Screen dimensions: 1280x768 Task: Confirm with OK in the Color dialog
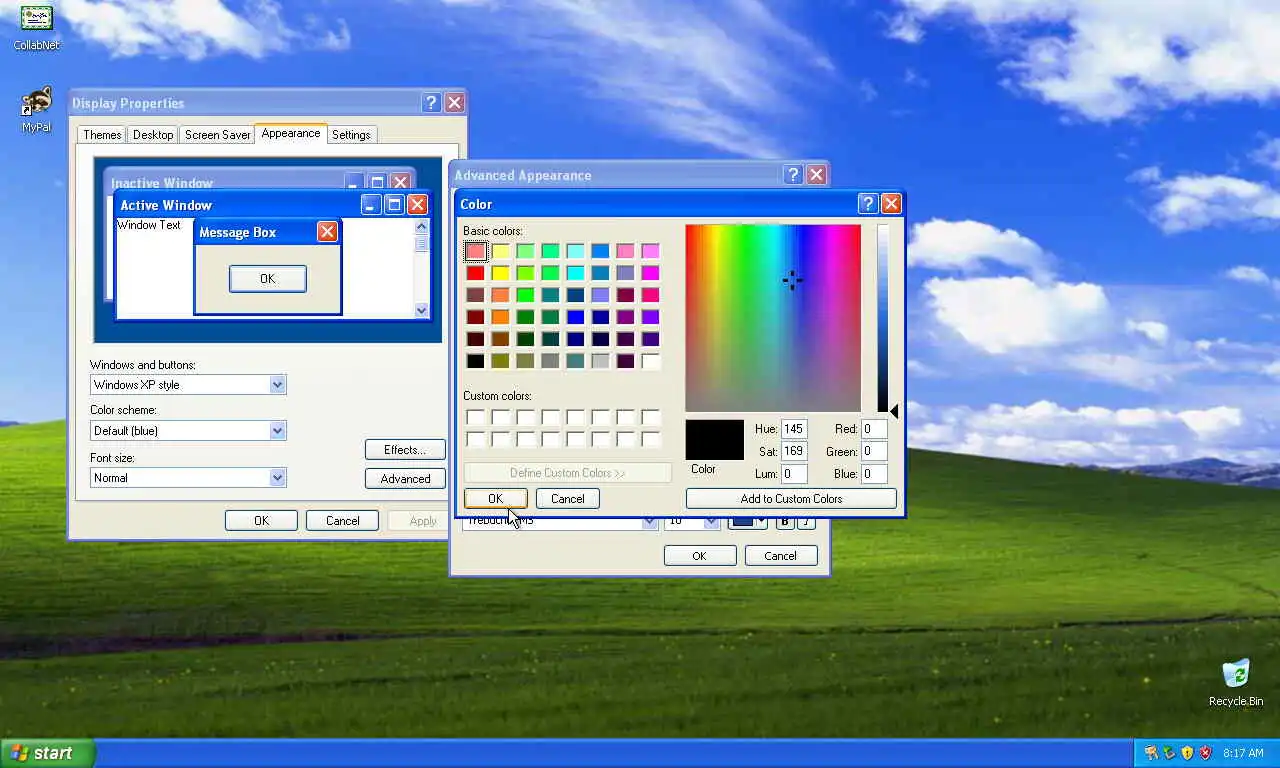pyautogui.click(x=495, y=499)
